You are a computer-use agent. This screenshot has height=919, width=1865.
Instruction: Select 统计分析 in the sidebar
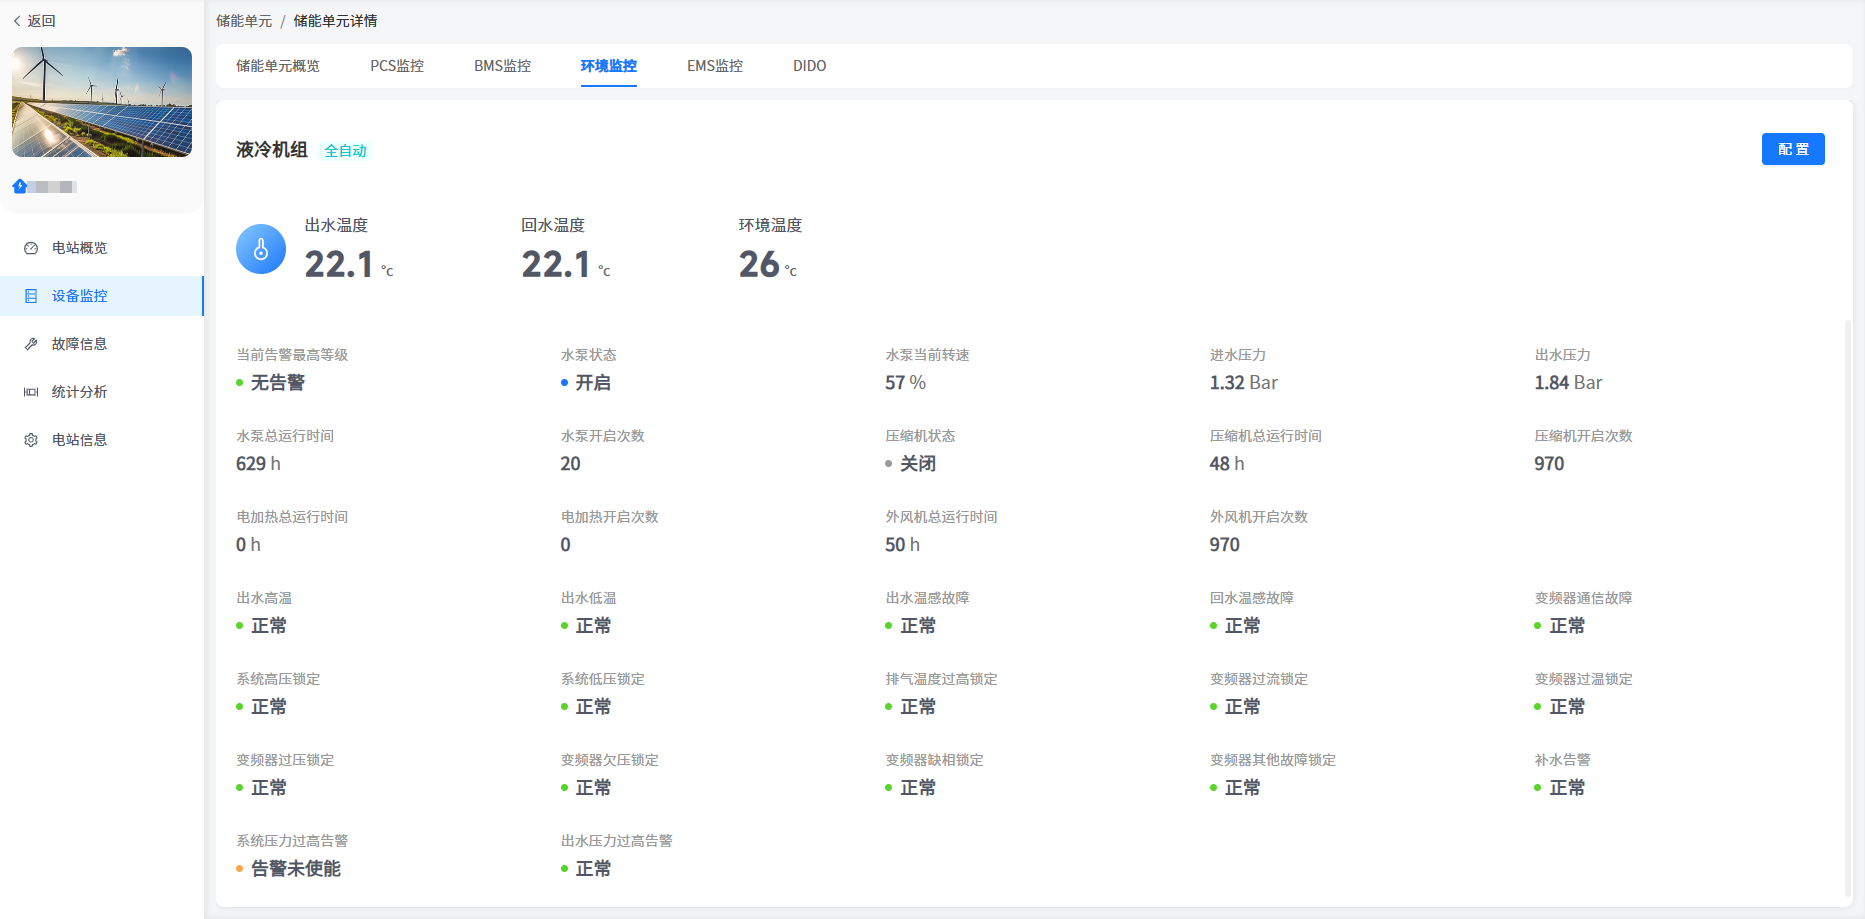(x=79, y=392)
